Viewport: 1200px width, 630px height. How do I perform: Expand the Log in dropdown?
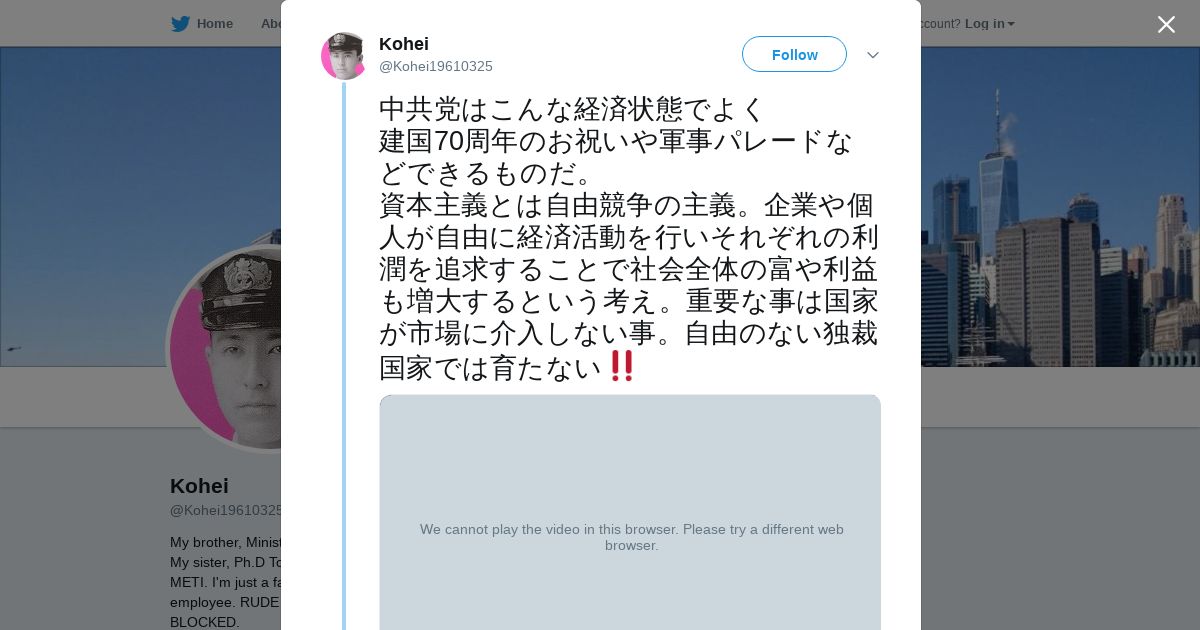(x=989, y=24)
